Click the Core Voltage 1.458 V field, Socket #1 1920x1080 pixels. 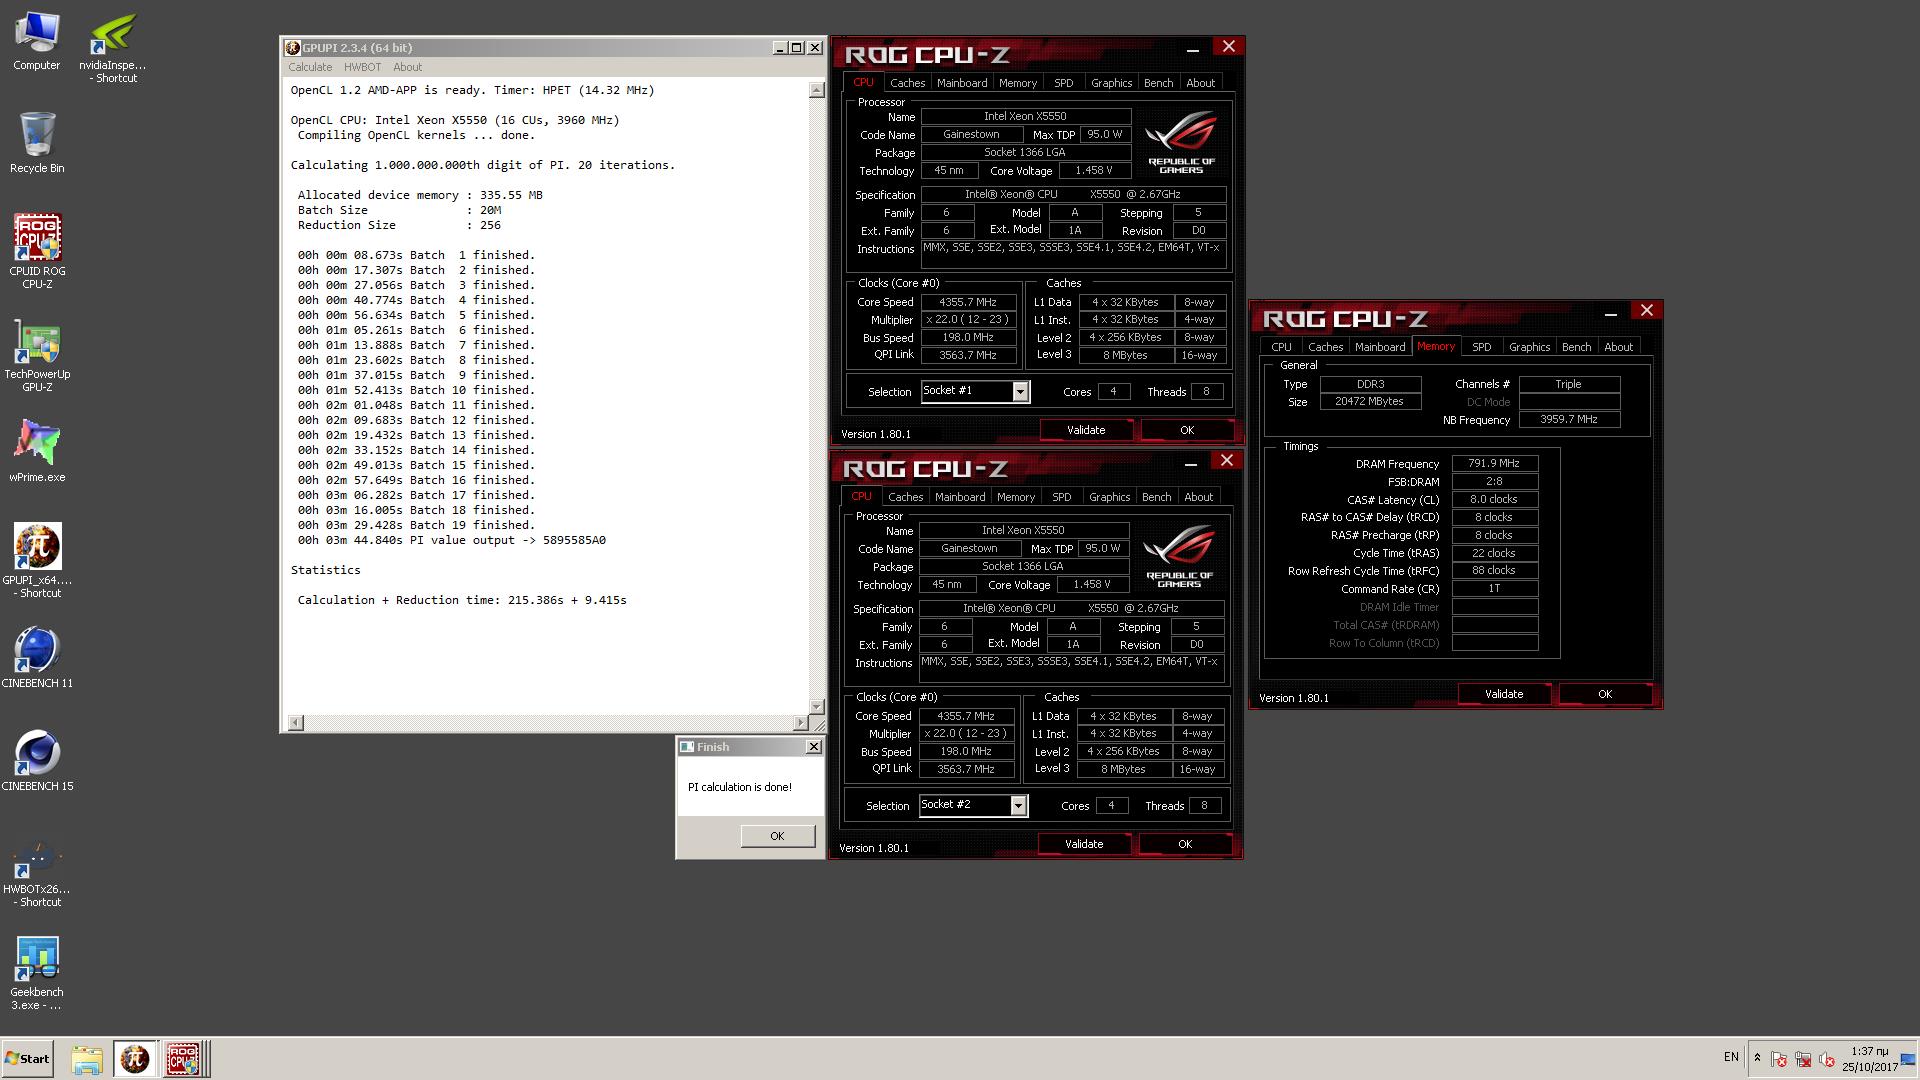coord(1093,171)
